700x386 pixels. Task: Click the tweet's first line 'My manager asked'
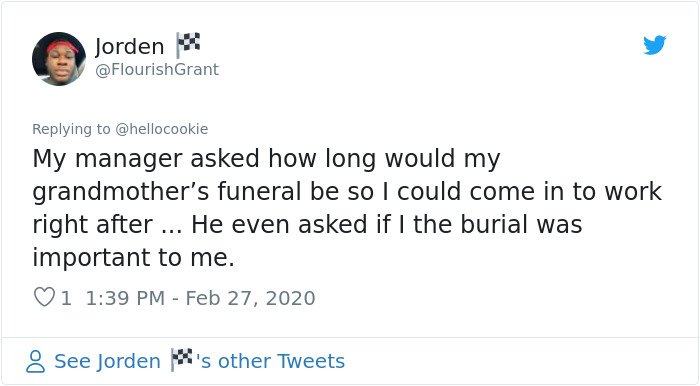146,159
